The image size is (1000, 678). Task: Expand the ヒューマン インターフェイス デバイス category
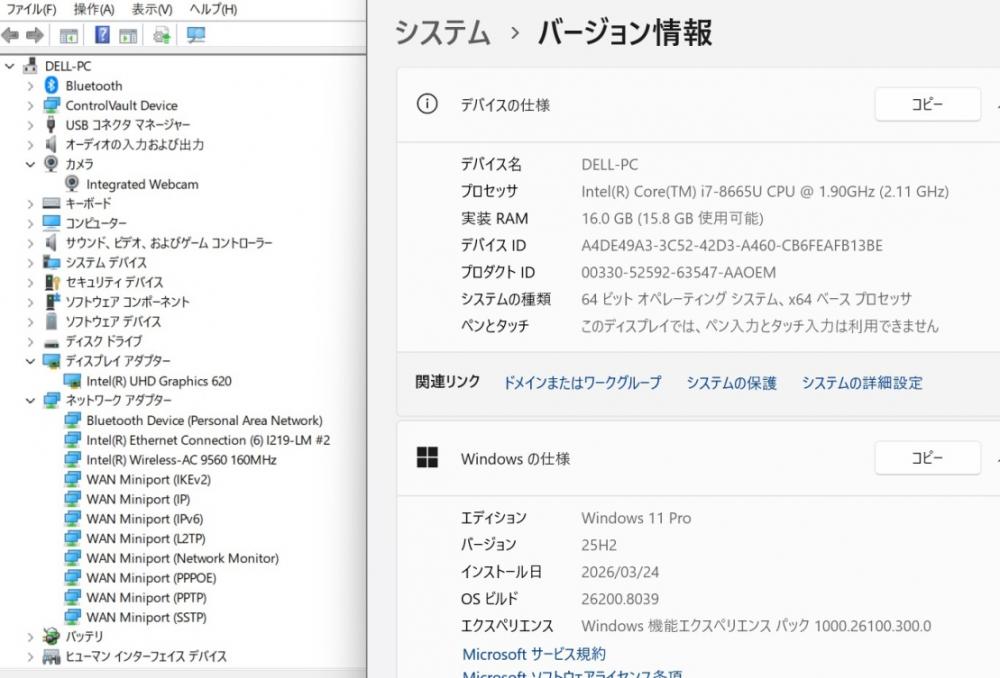[30, 656]
